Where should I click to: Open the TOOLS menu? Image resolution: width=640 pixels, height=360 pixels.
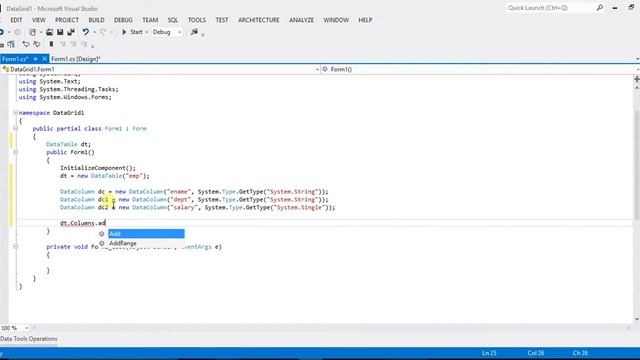coord(197,20)
